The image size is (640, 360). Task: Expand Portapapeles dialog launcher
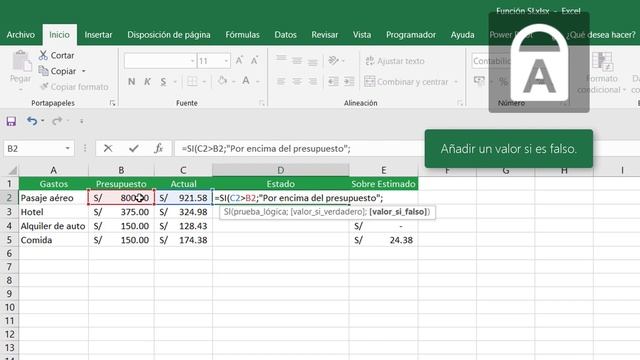[112, 104]
